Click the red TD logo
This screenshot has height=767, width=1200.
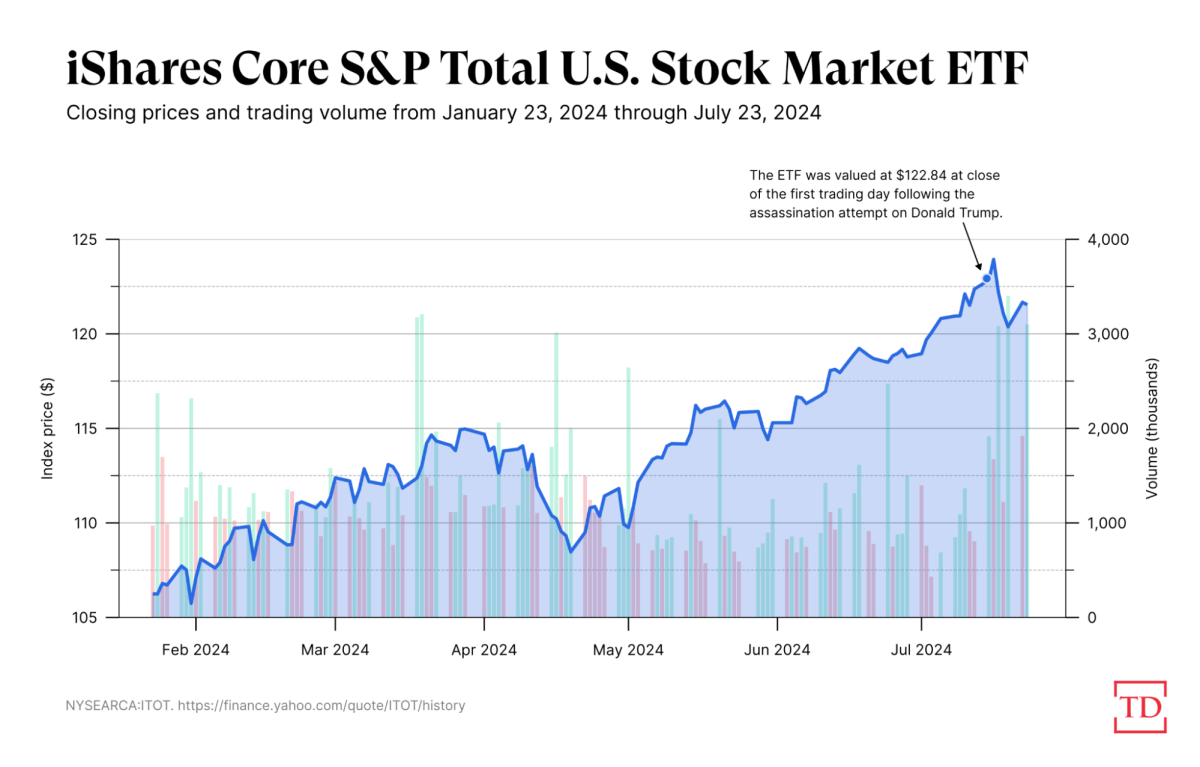pyautogui.click(x=1139, y=706)
